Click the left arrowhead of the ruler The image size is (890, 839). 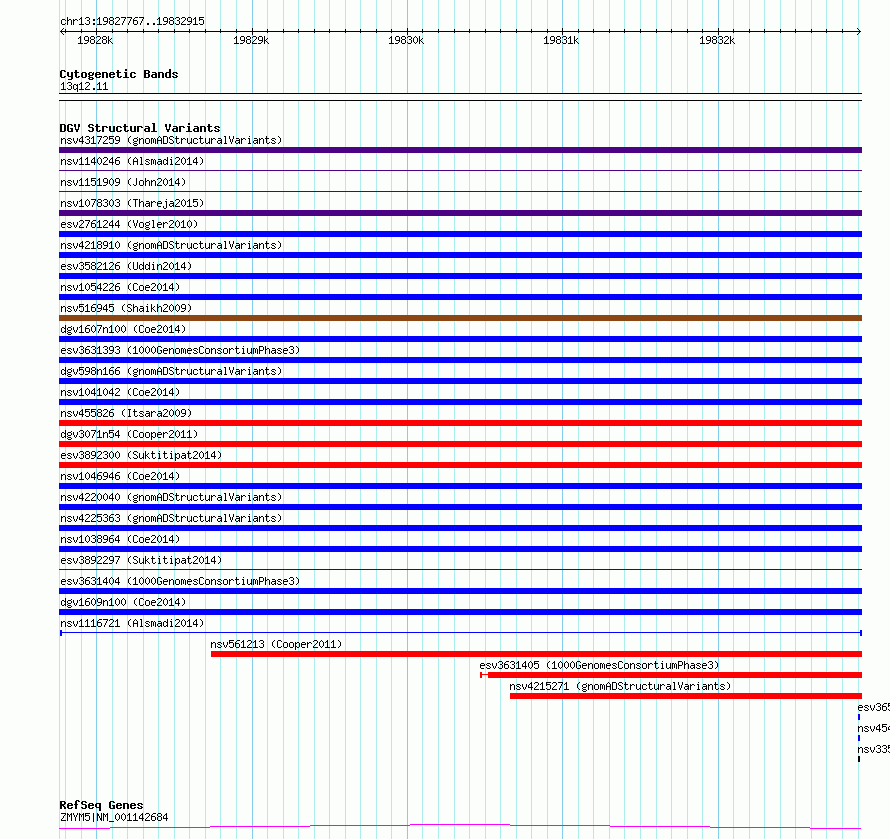(x=62, y=31)
